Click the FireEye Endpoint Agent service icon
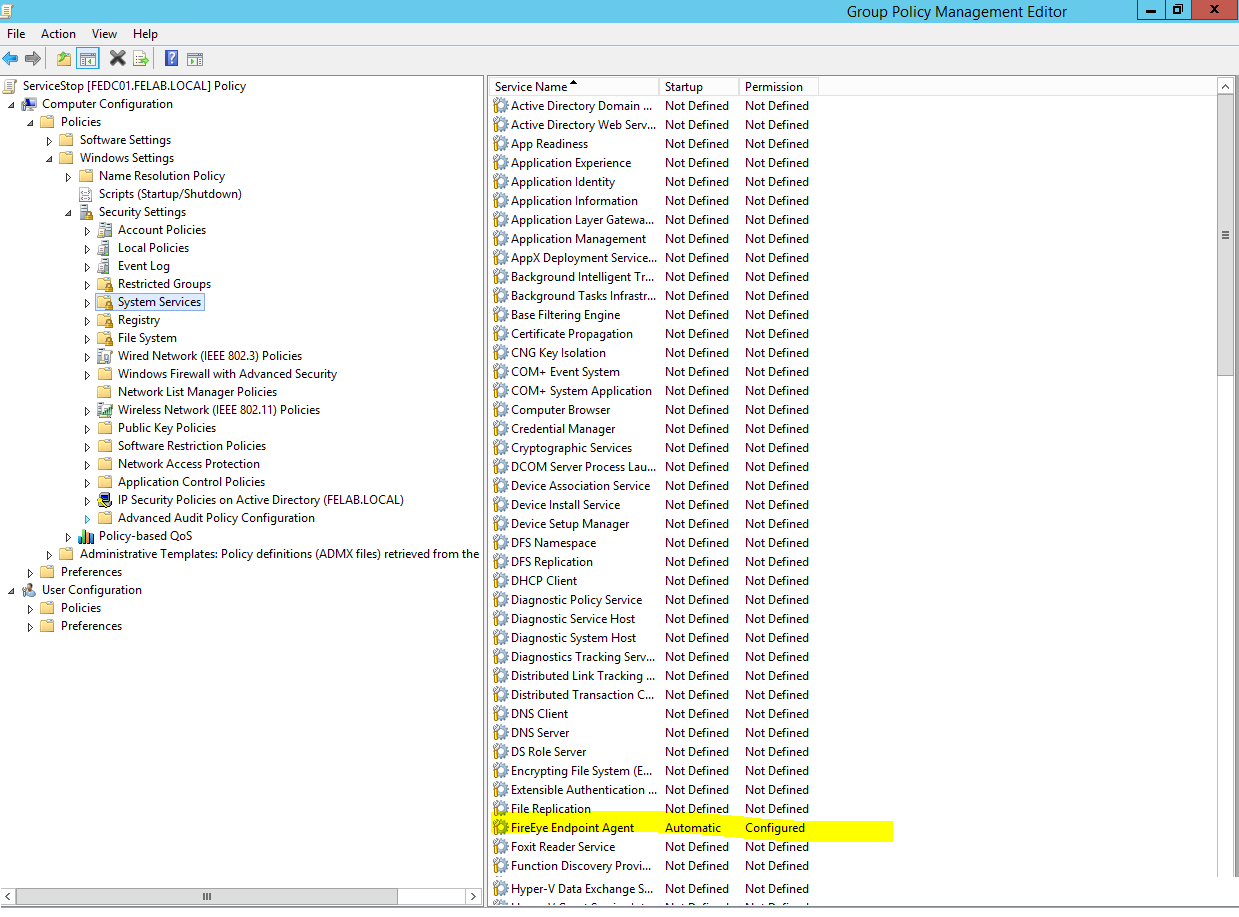The image size is (1239, 917). point(501,828)
